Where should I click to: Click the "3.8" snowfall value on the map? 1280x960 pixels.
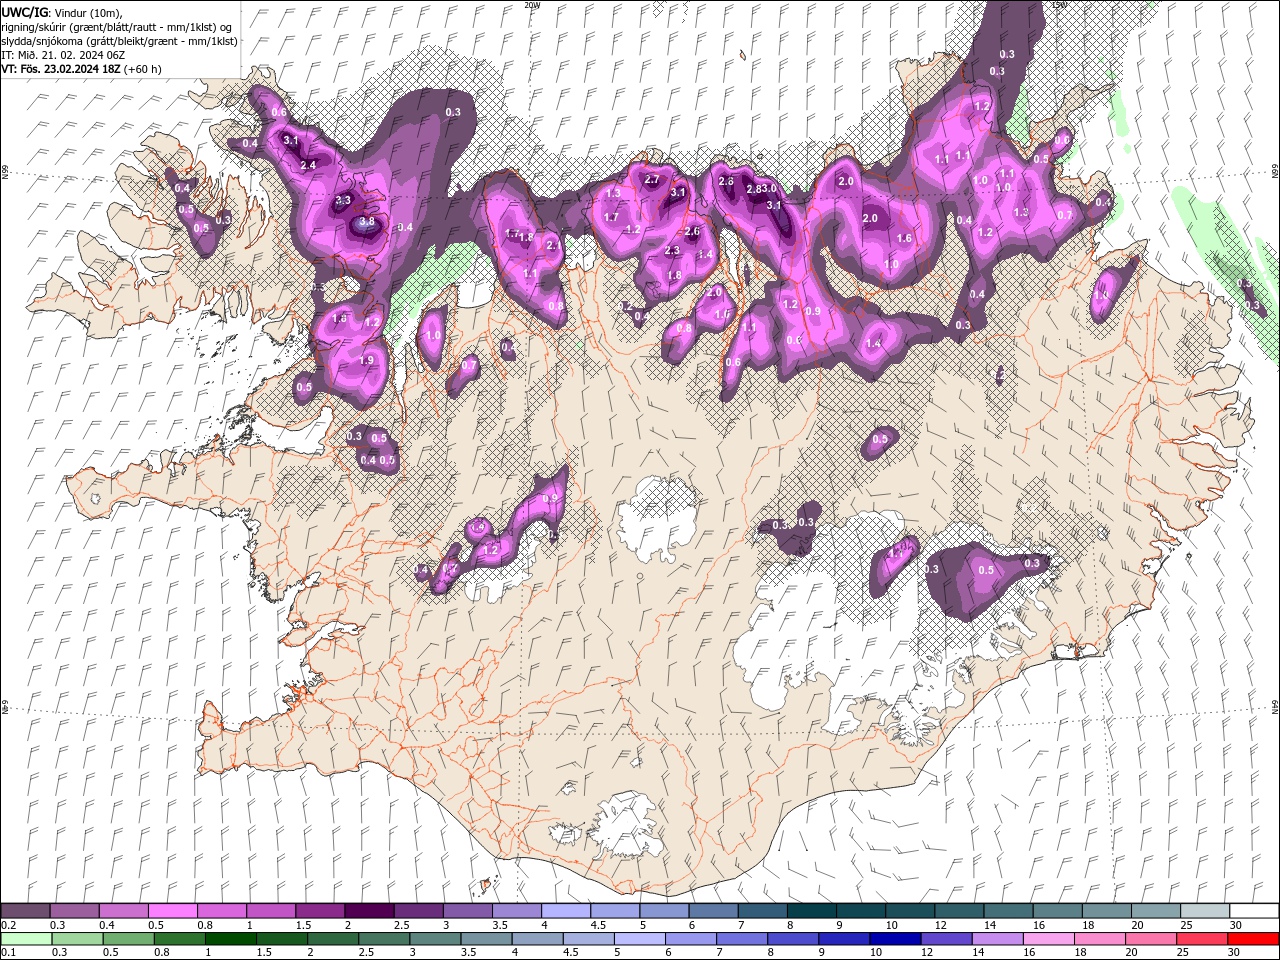367,222
